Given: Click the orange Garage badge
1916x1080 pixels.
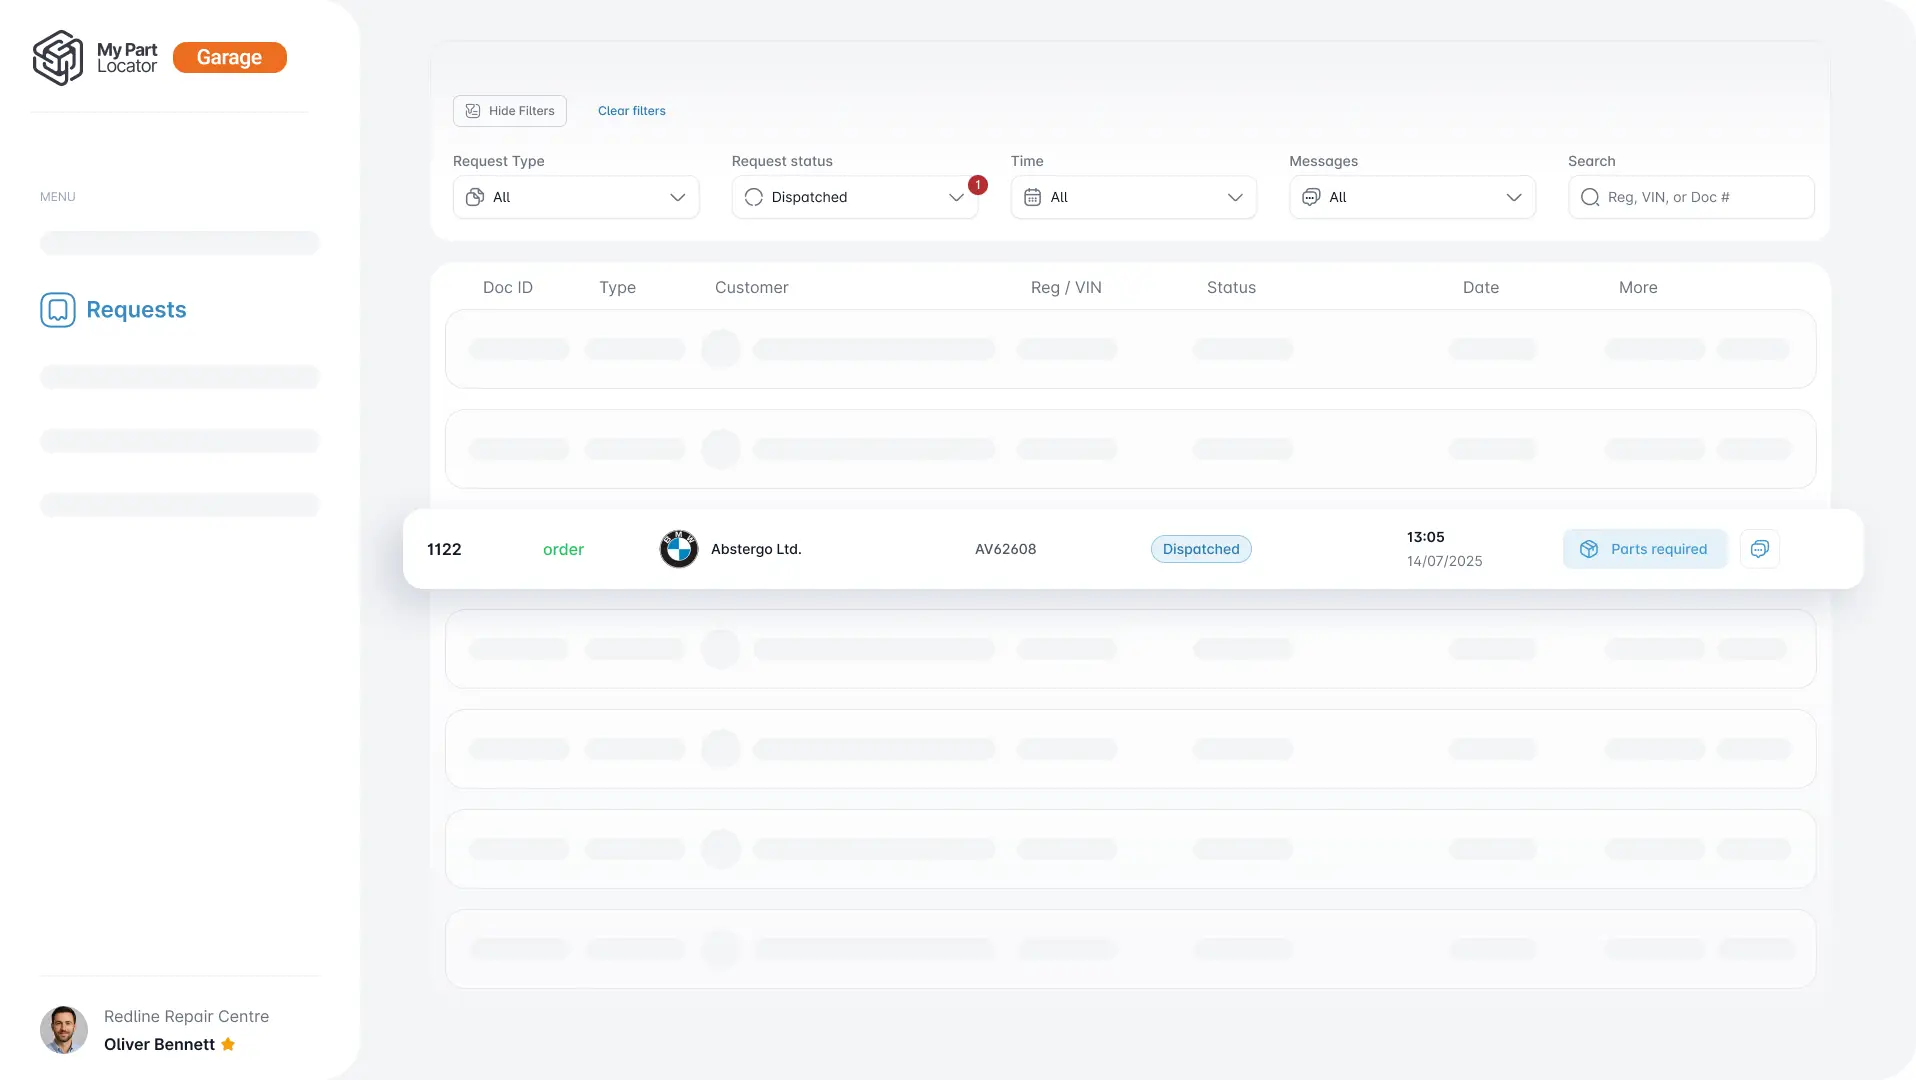Looking at the screenshot, I should pyautogui.click(x=229, y=58).
